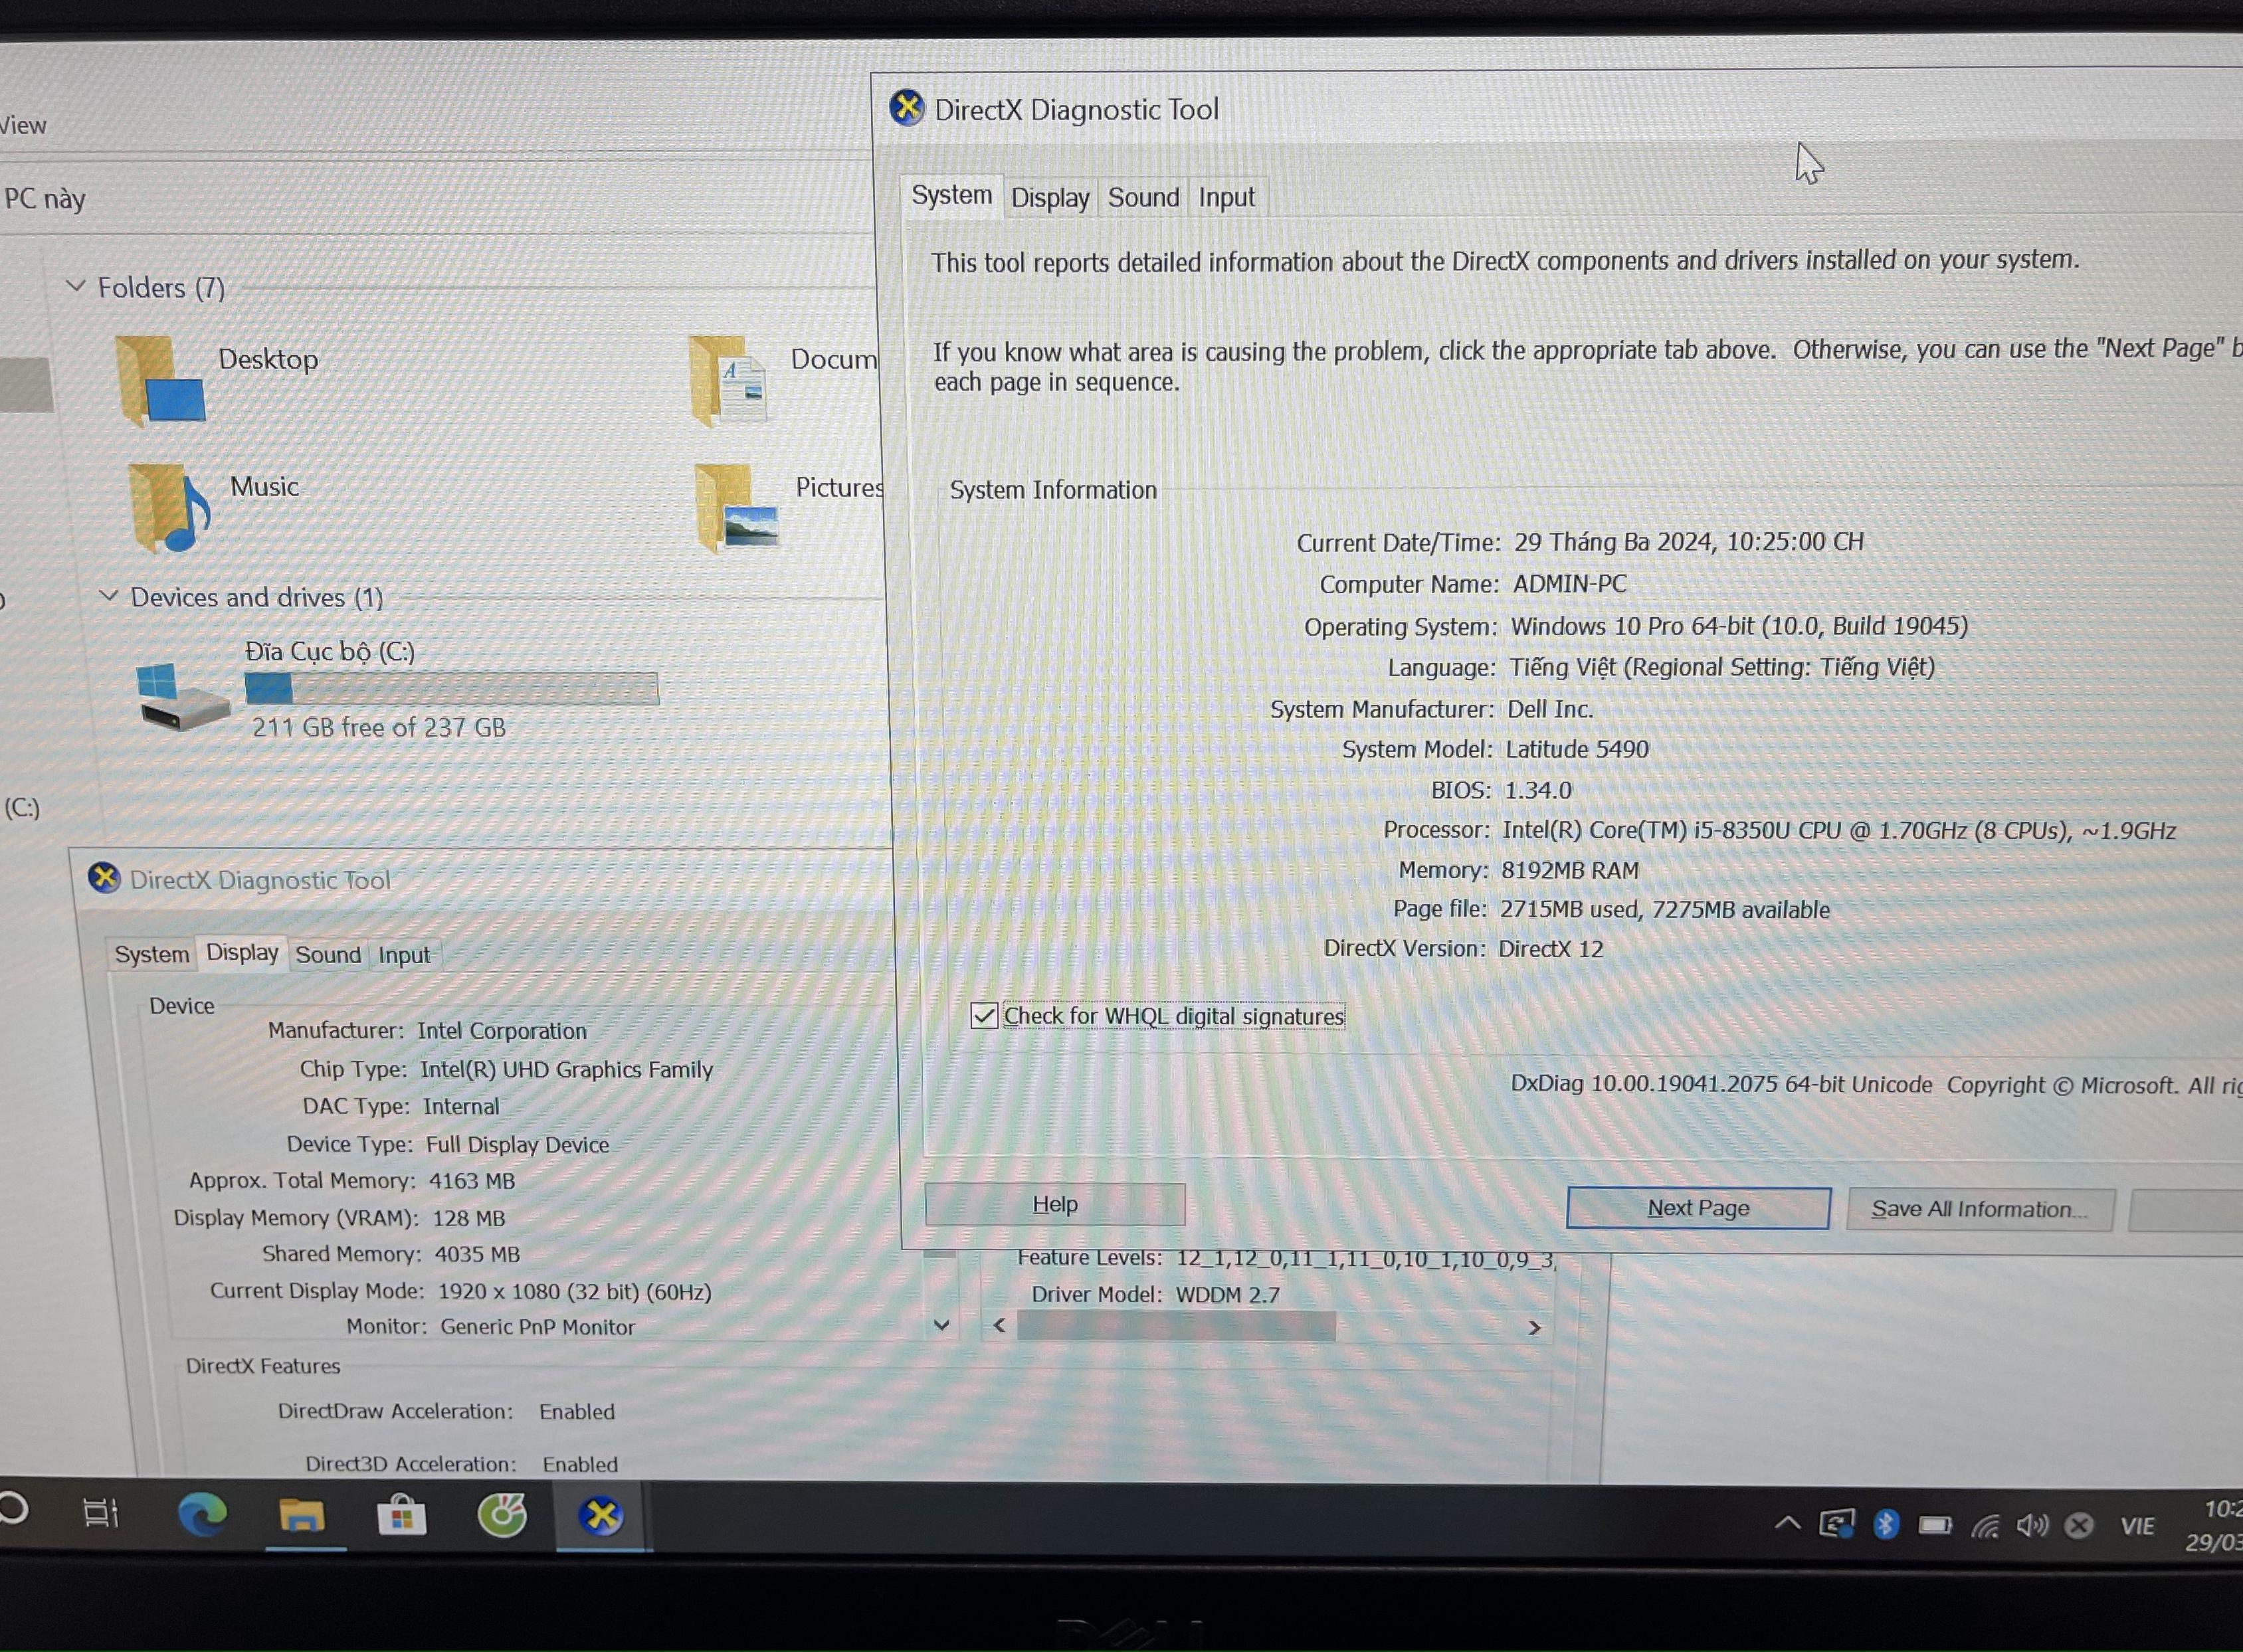Open the Wi-Fi network tray icon
The width and height of the screenshot is (2243, 1652).
pos(1985,1526)
